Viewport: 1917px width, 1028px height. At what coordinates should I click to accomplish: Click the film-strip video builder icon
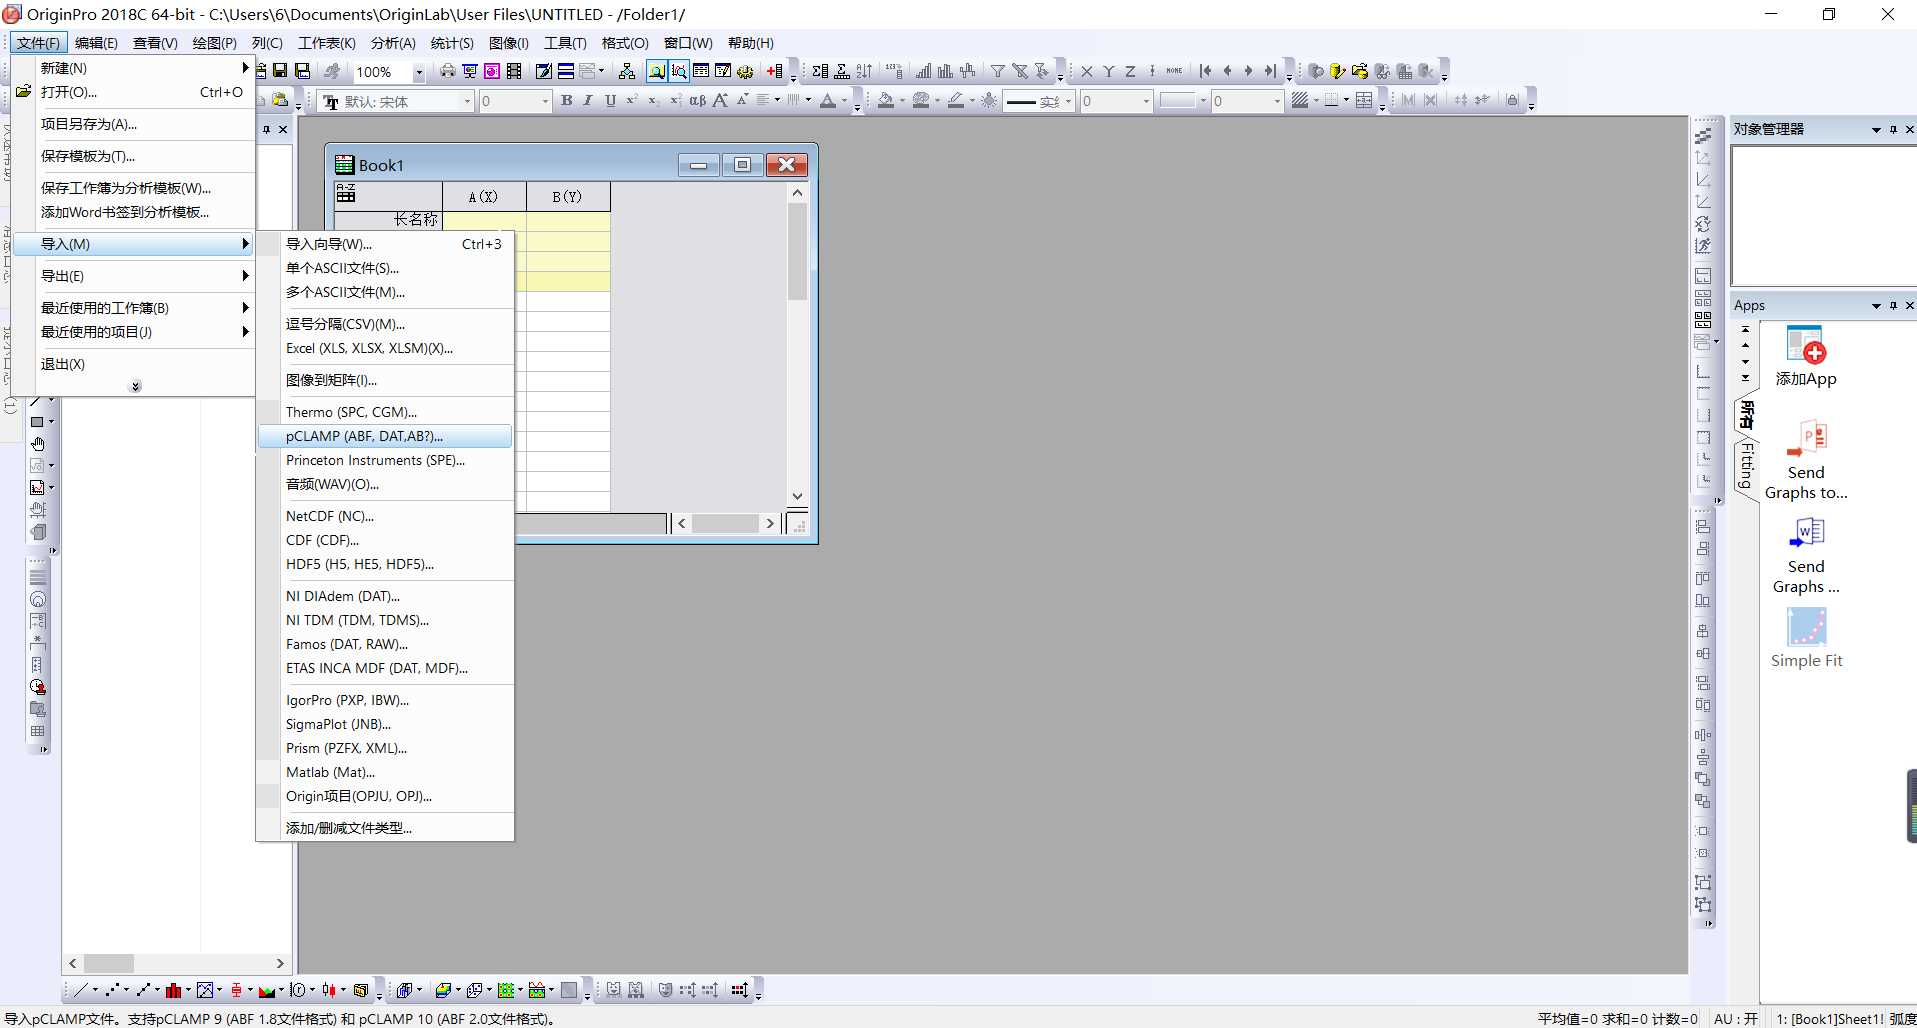click(x=514, y=71)
